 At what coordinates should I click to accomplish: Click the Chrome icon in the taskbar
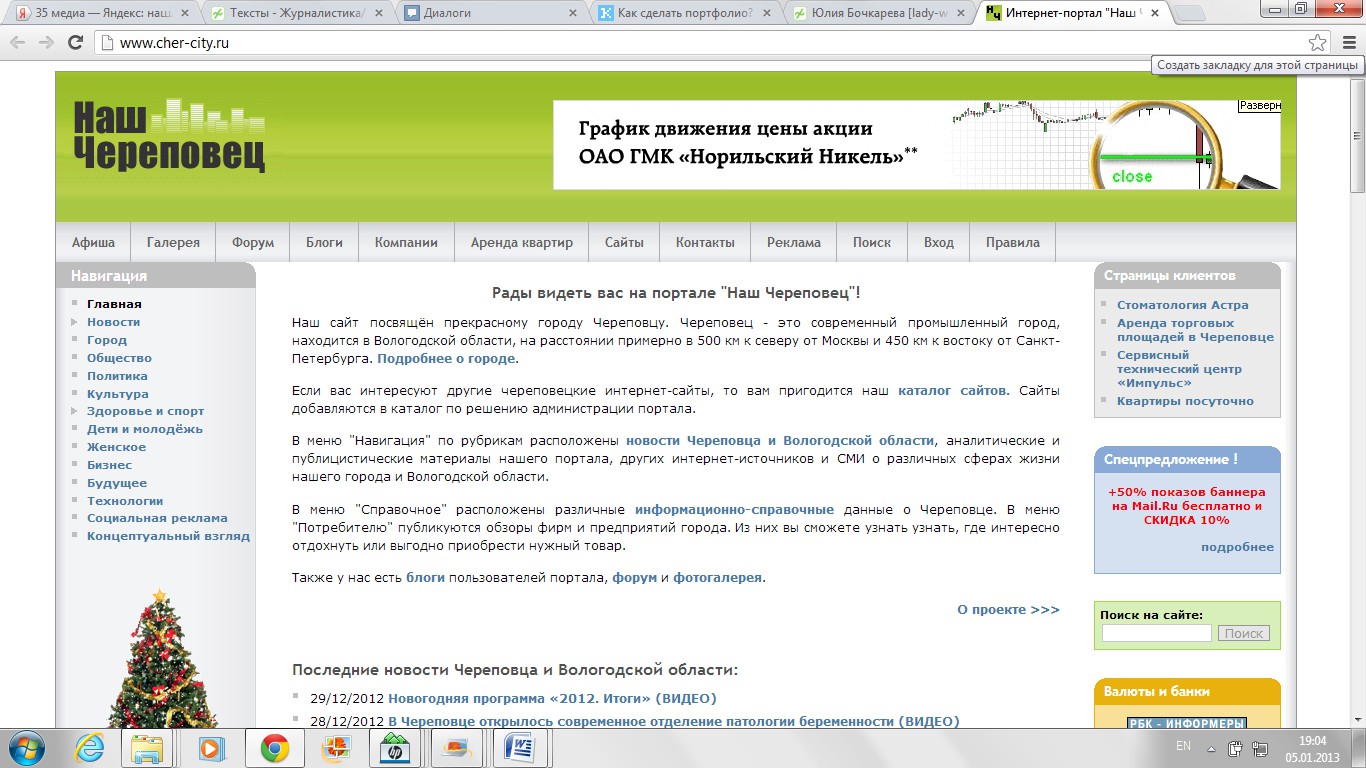point(274,748)
